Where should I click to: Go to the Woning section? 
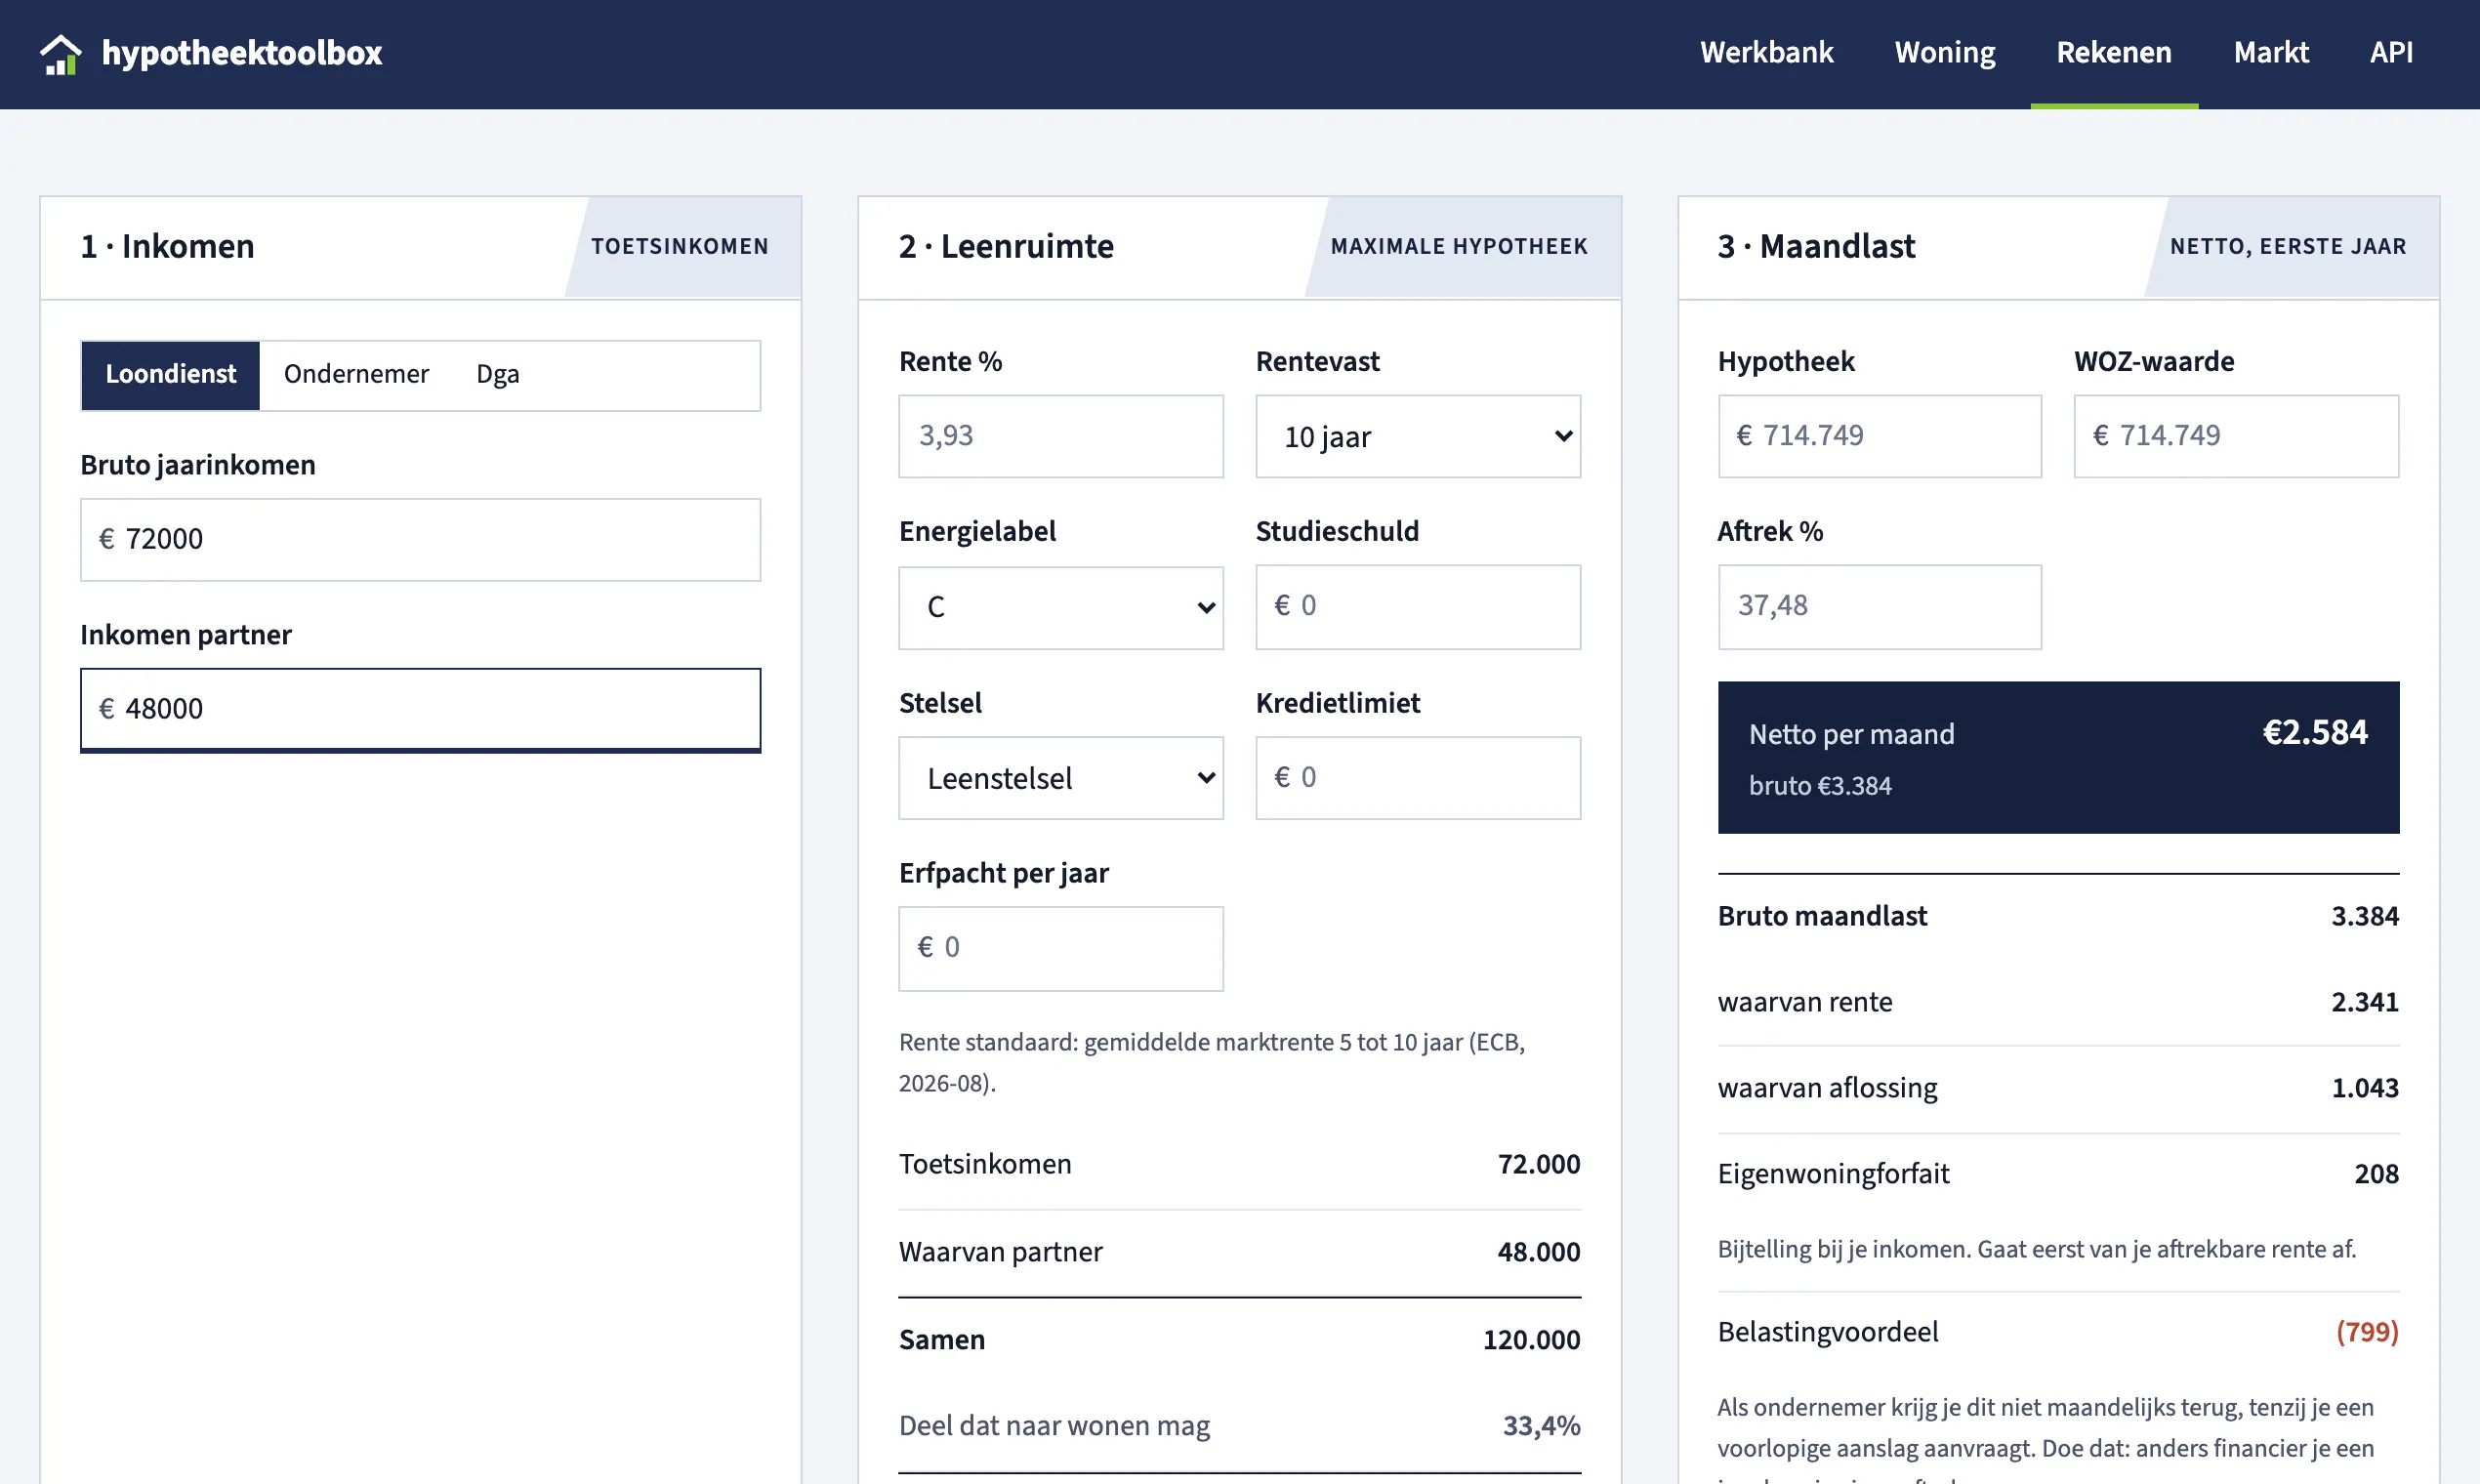[1944, 52]
